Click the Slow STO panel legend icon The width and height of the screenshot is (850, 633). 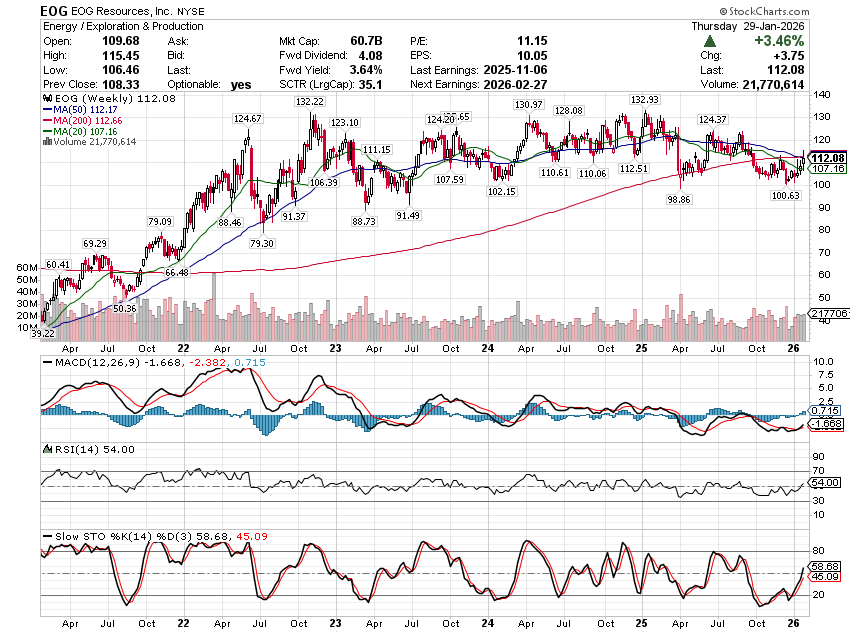point(46,537)
